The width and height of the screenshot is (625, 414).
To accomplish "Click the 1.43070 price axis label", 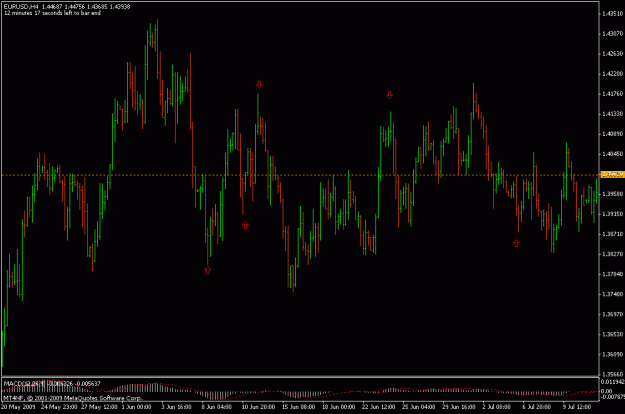I will click(613, 34).
